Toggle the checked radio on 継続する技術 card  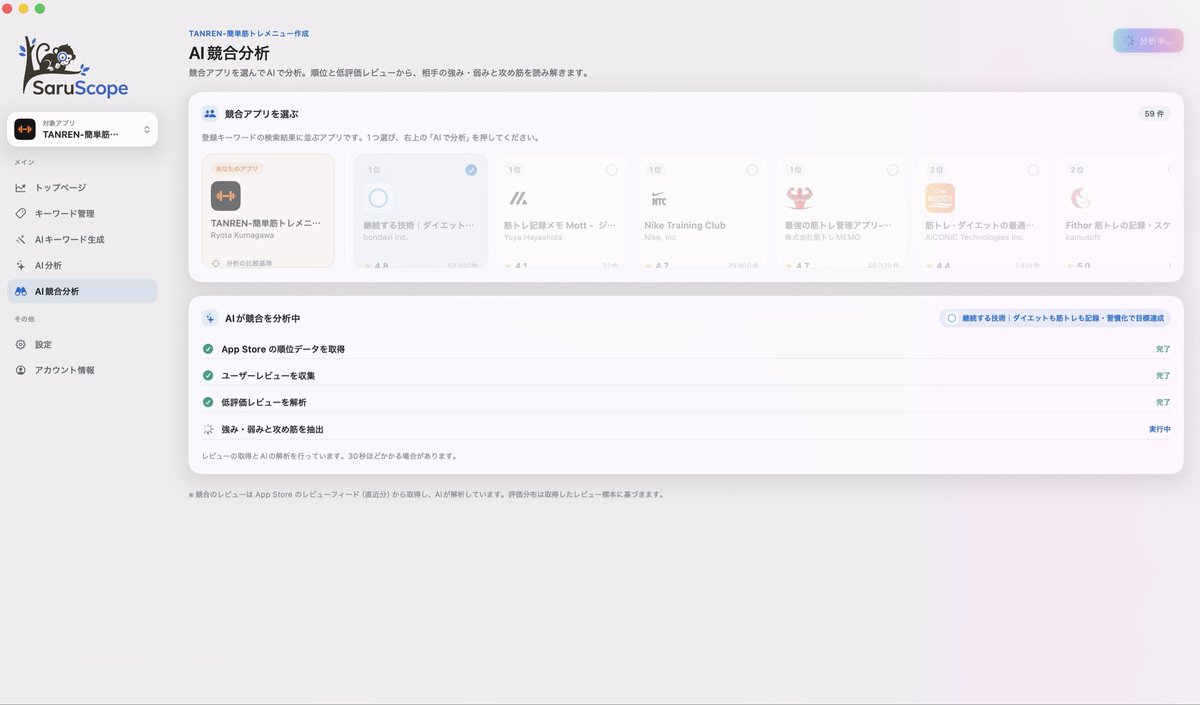[471, 170]
